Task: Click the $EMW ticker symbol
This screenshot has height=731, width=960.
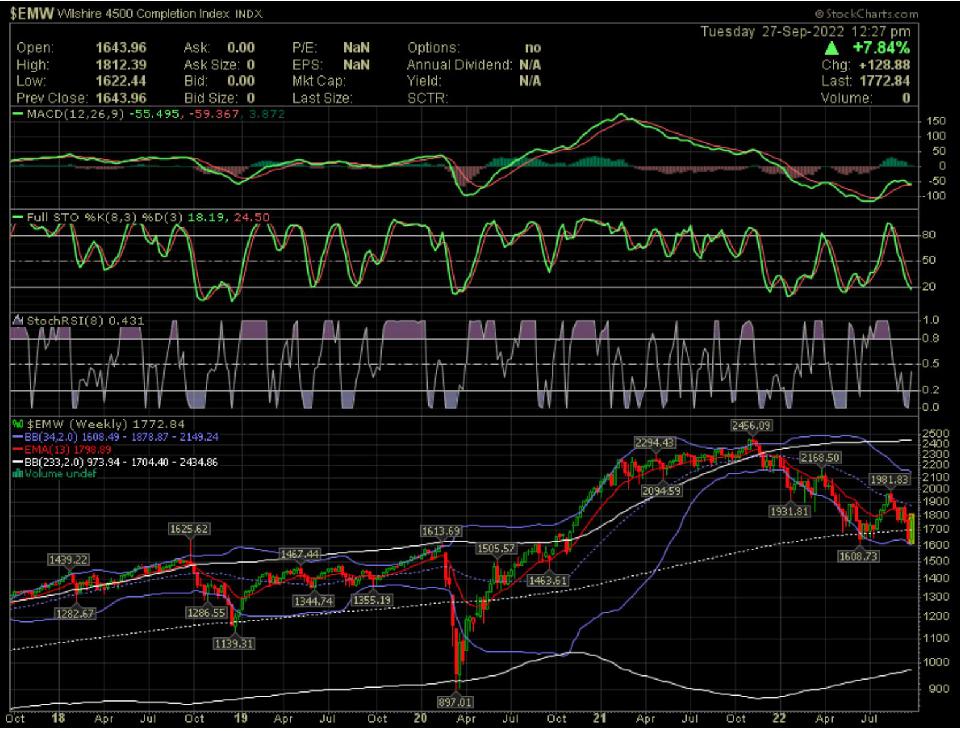Action: [32, 13]
